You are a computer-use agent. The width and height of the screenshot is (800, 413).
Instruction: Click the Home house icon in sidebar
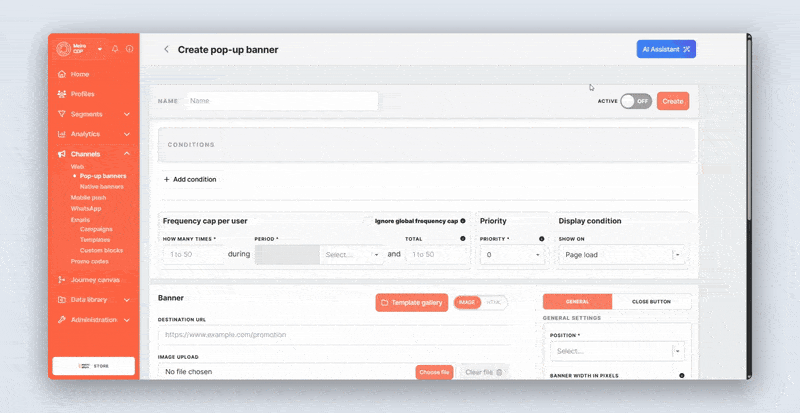tap(62, 74)
